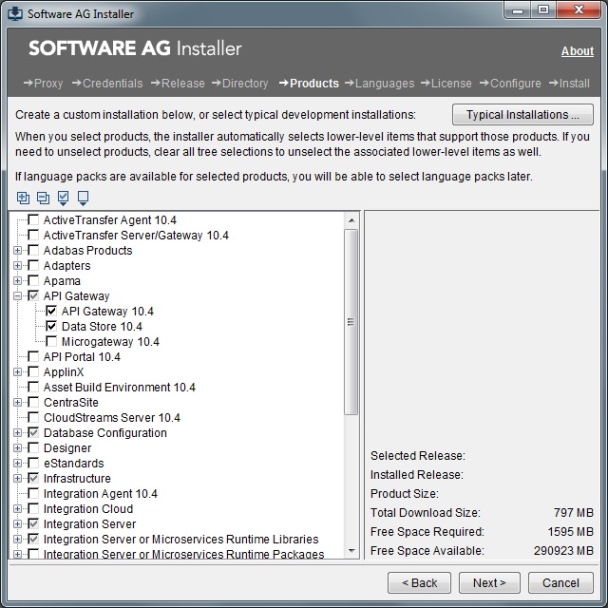Expand the ApplinX node

coord(17,372)
